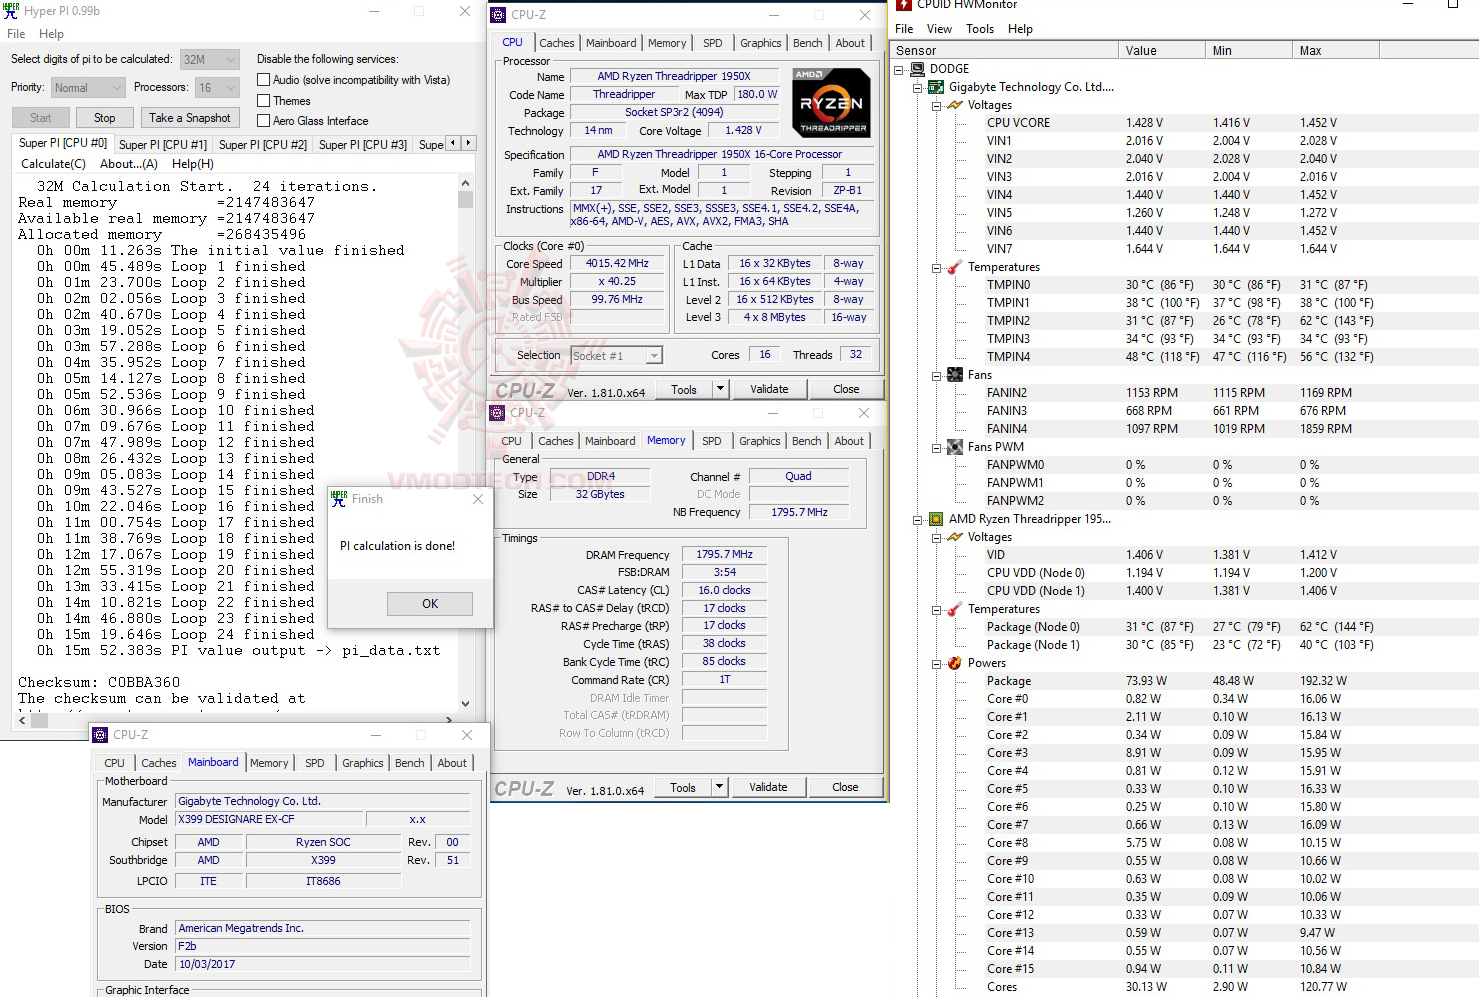Click the Hyper PI logo in the Finish dialog
The height and width of the screenshot is (997, 1479).
[340, 498]
